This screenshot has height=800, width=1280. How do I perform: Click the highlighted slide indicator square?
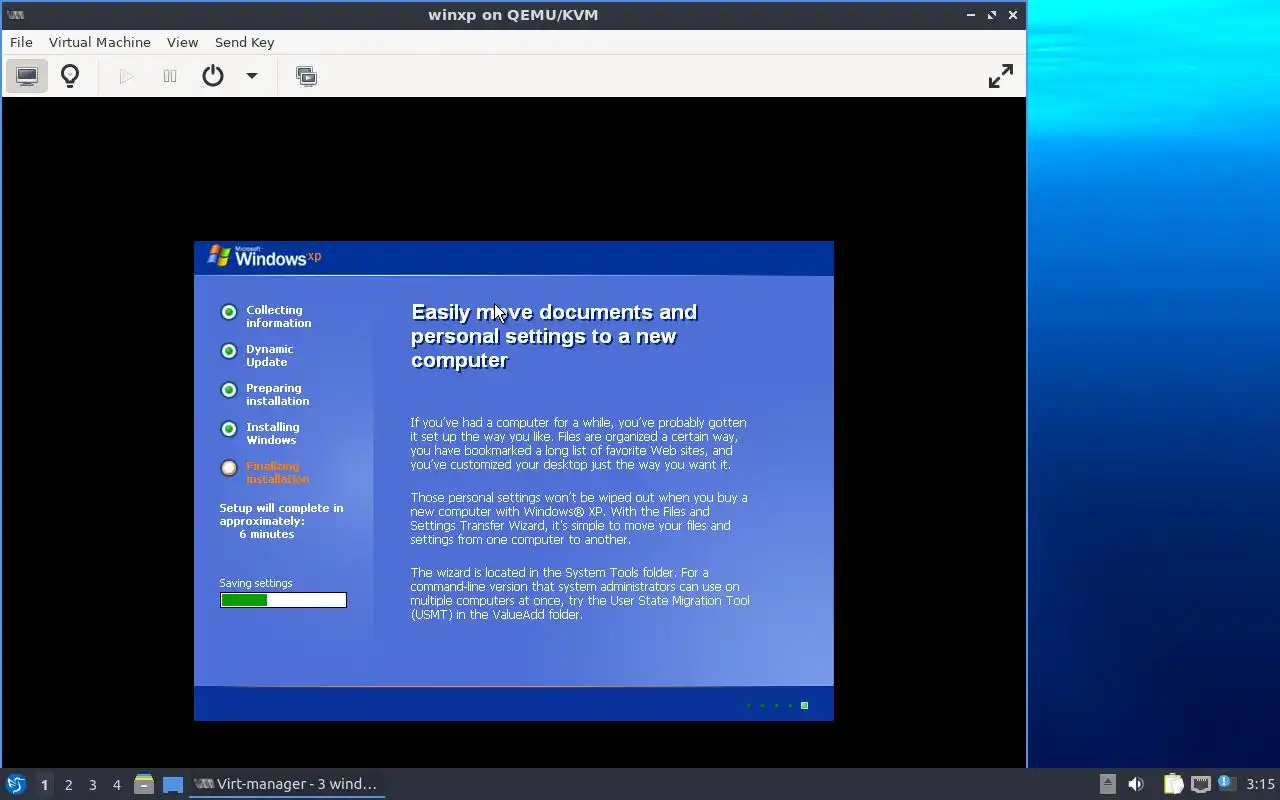pyautogui.click(x=804, y=706)
